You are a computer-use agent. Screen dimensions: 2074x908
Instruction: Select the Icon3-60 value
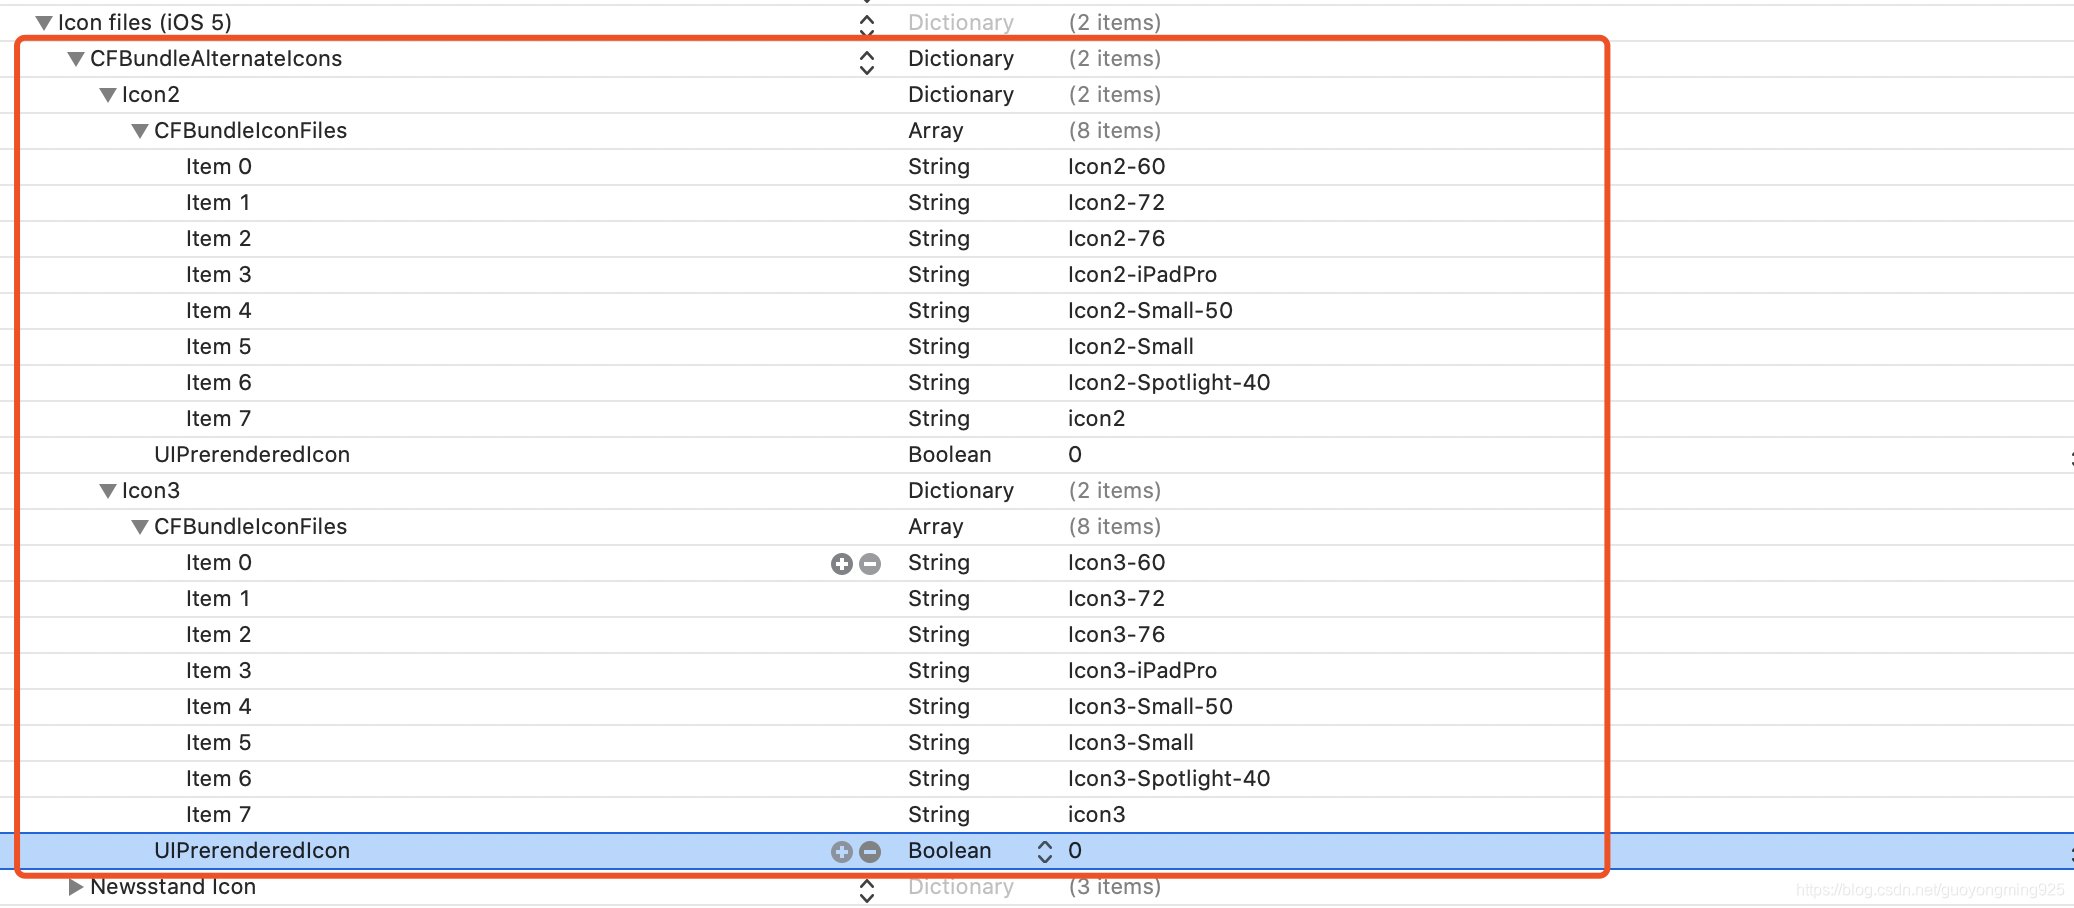click(1116, 563)
